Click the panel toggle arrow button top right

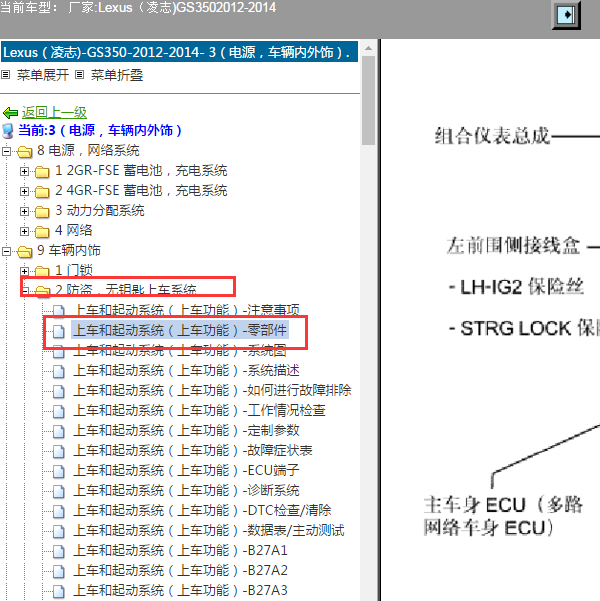coord(567,15)
